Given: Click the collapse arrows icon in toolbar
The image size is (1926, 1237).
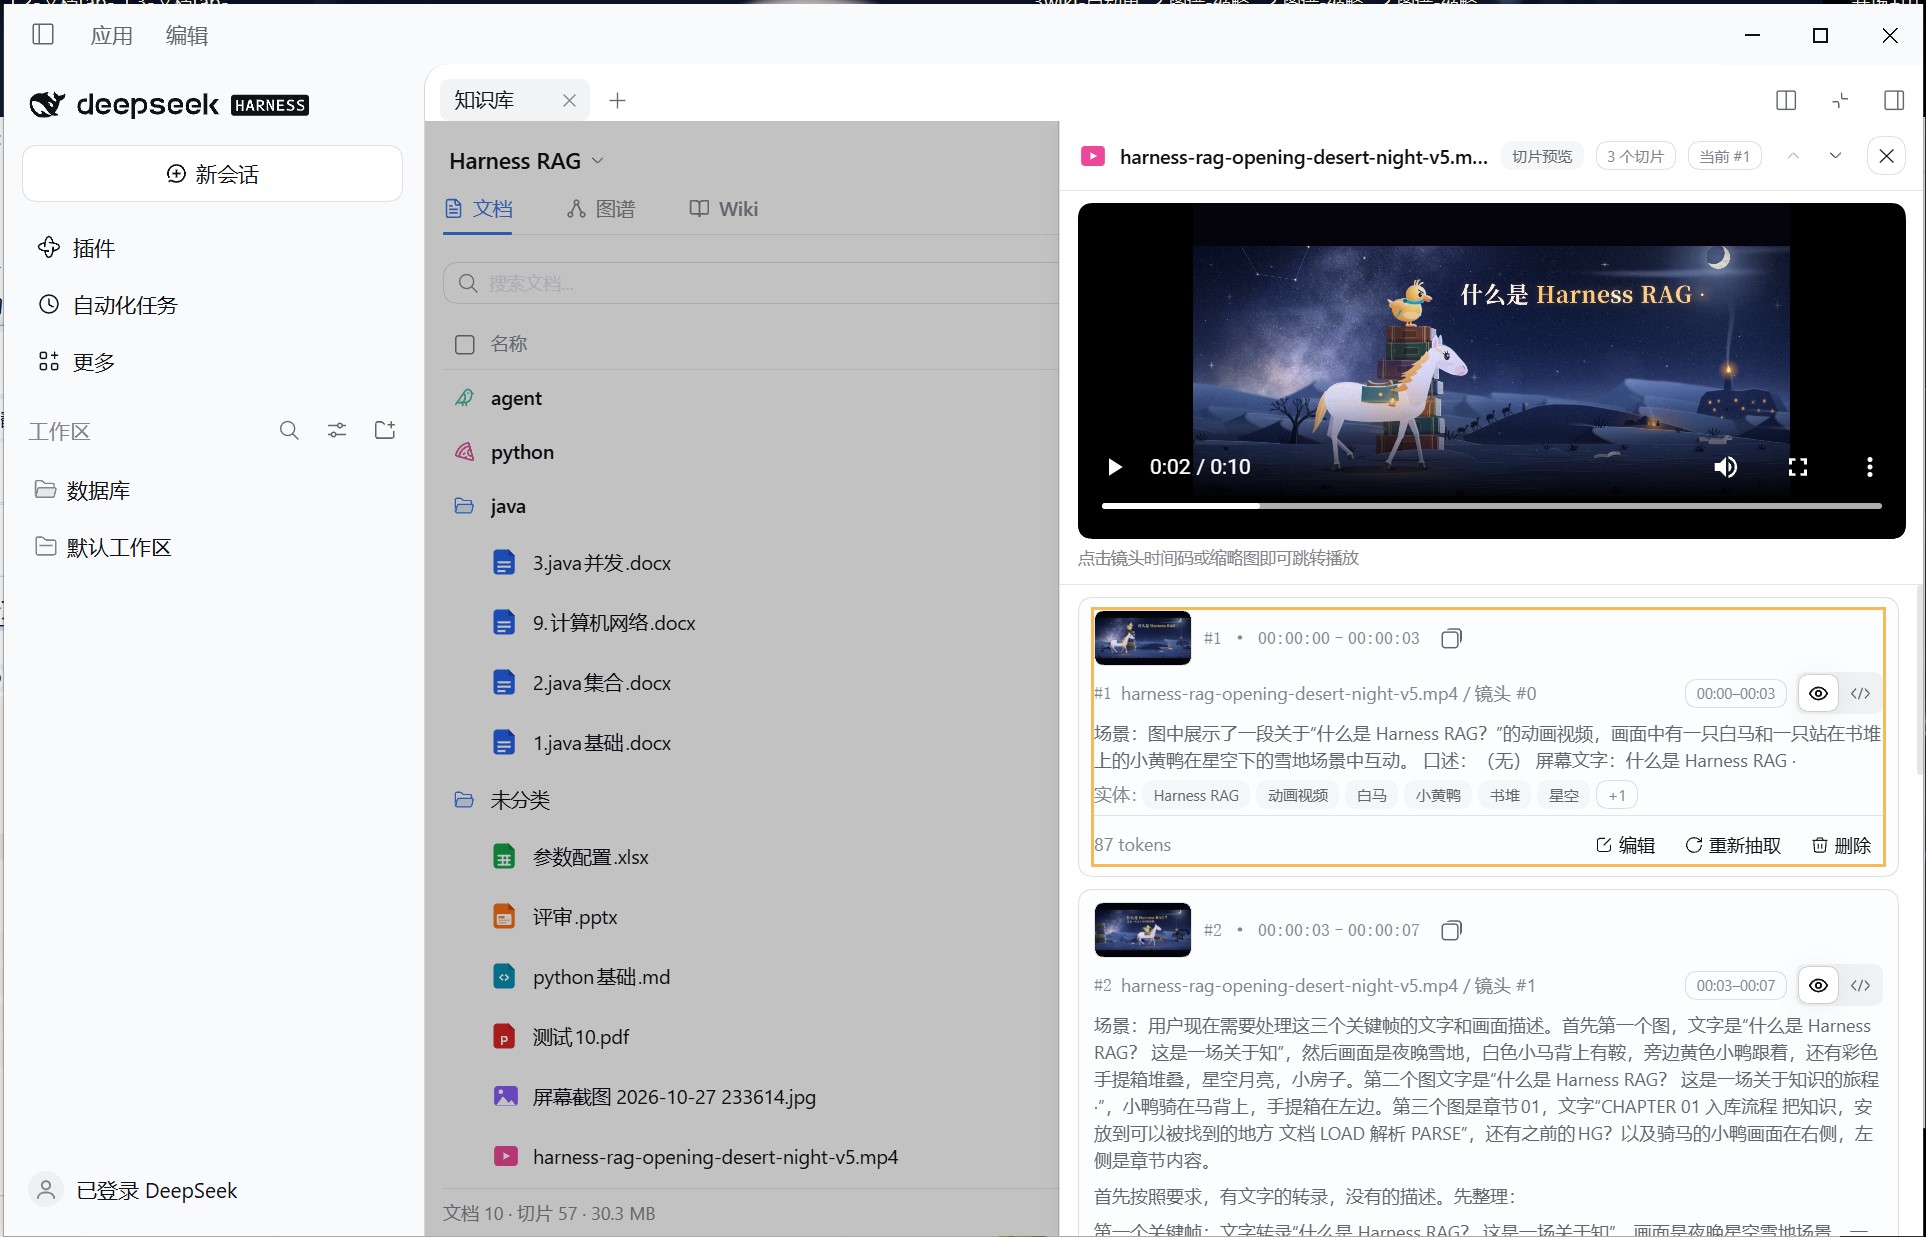Looking at the screenshot, I should [1840, 100].
